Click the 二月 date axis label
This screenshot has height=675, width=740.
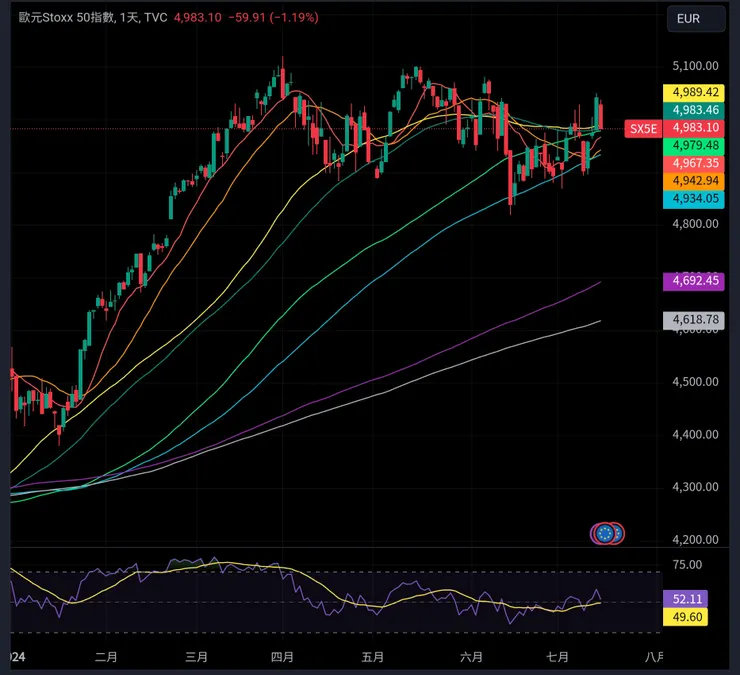point(106,657)
